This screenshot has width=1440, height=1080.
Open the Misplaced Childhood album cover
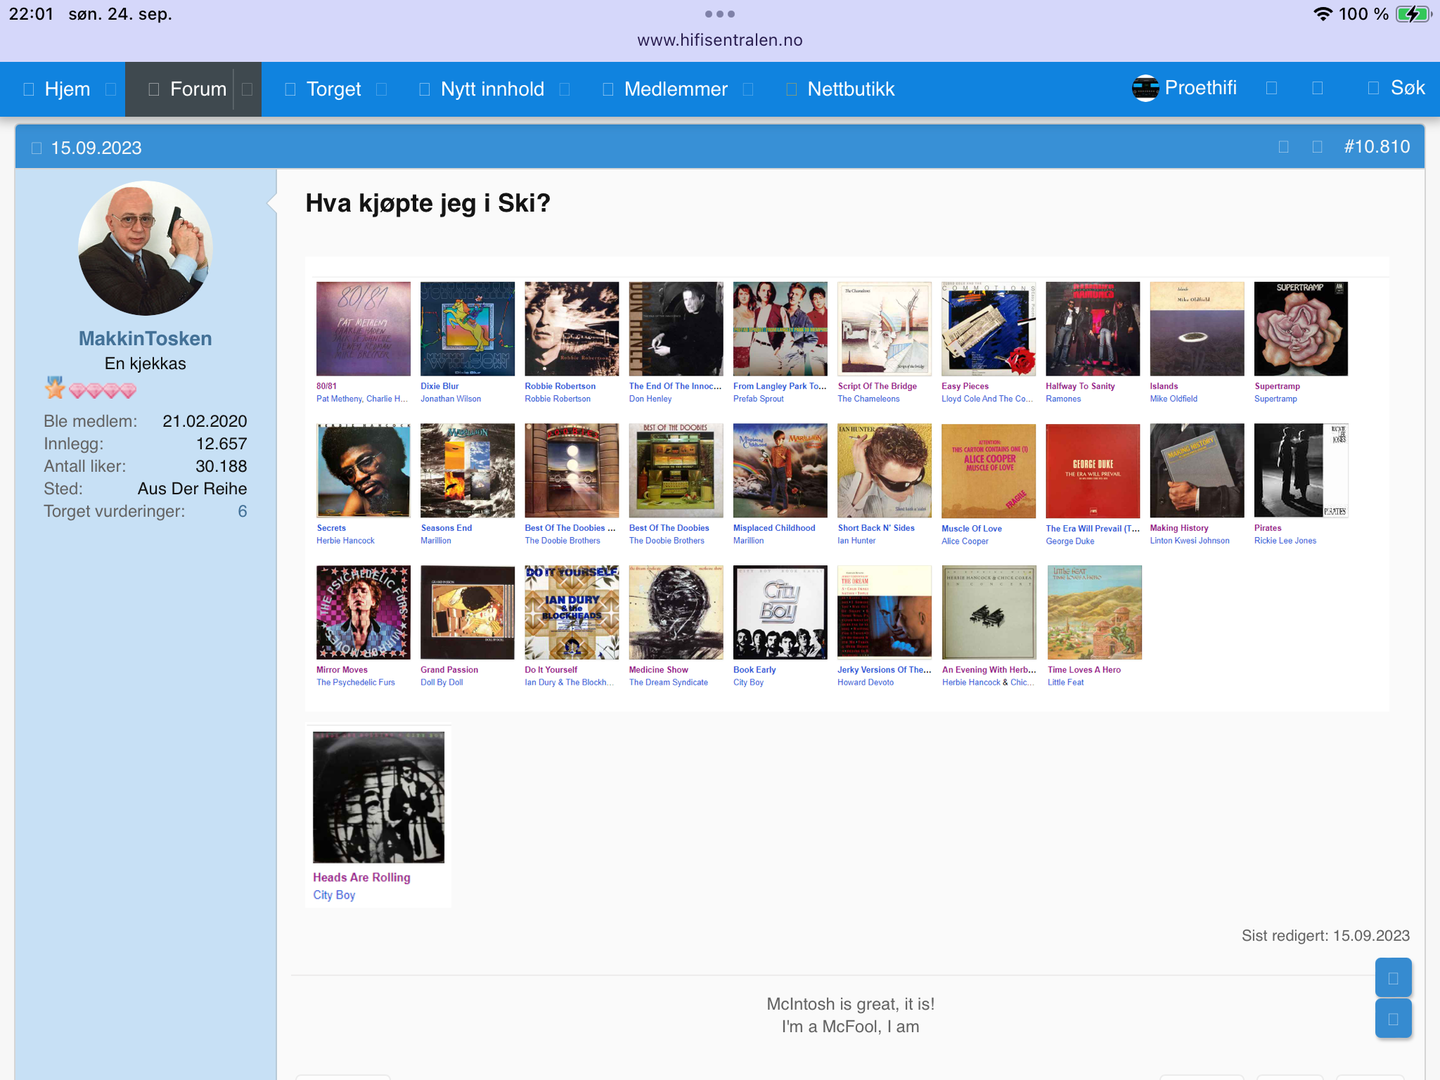(780, 471)
